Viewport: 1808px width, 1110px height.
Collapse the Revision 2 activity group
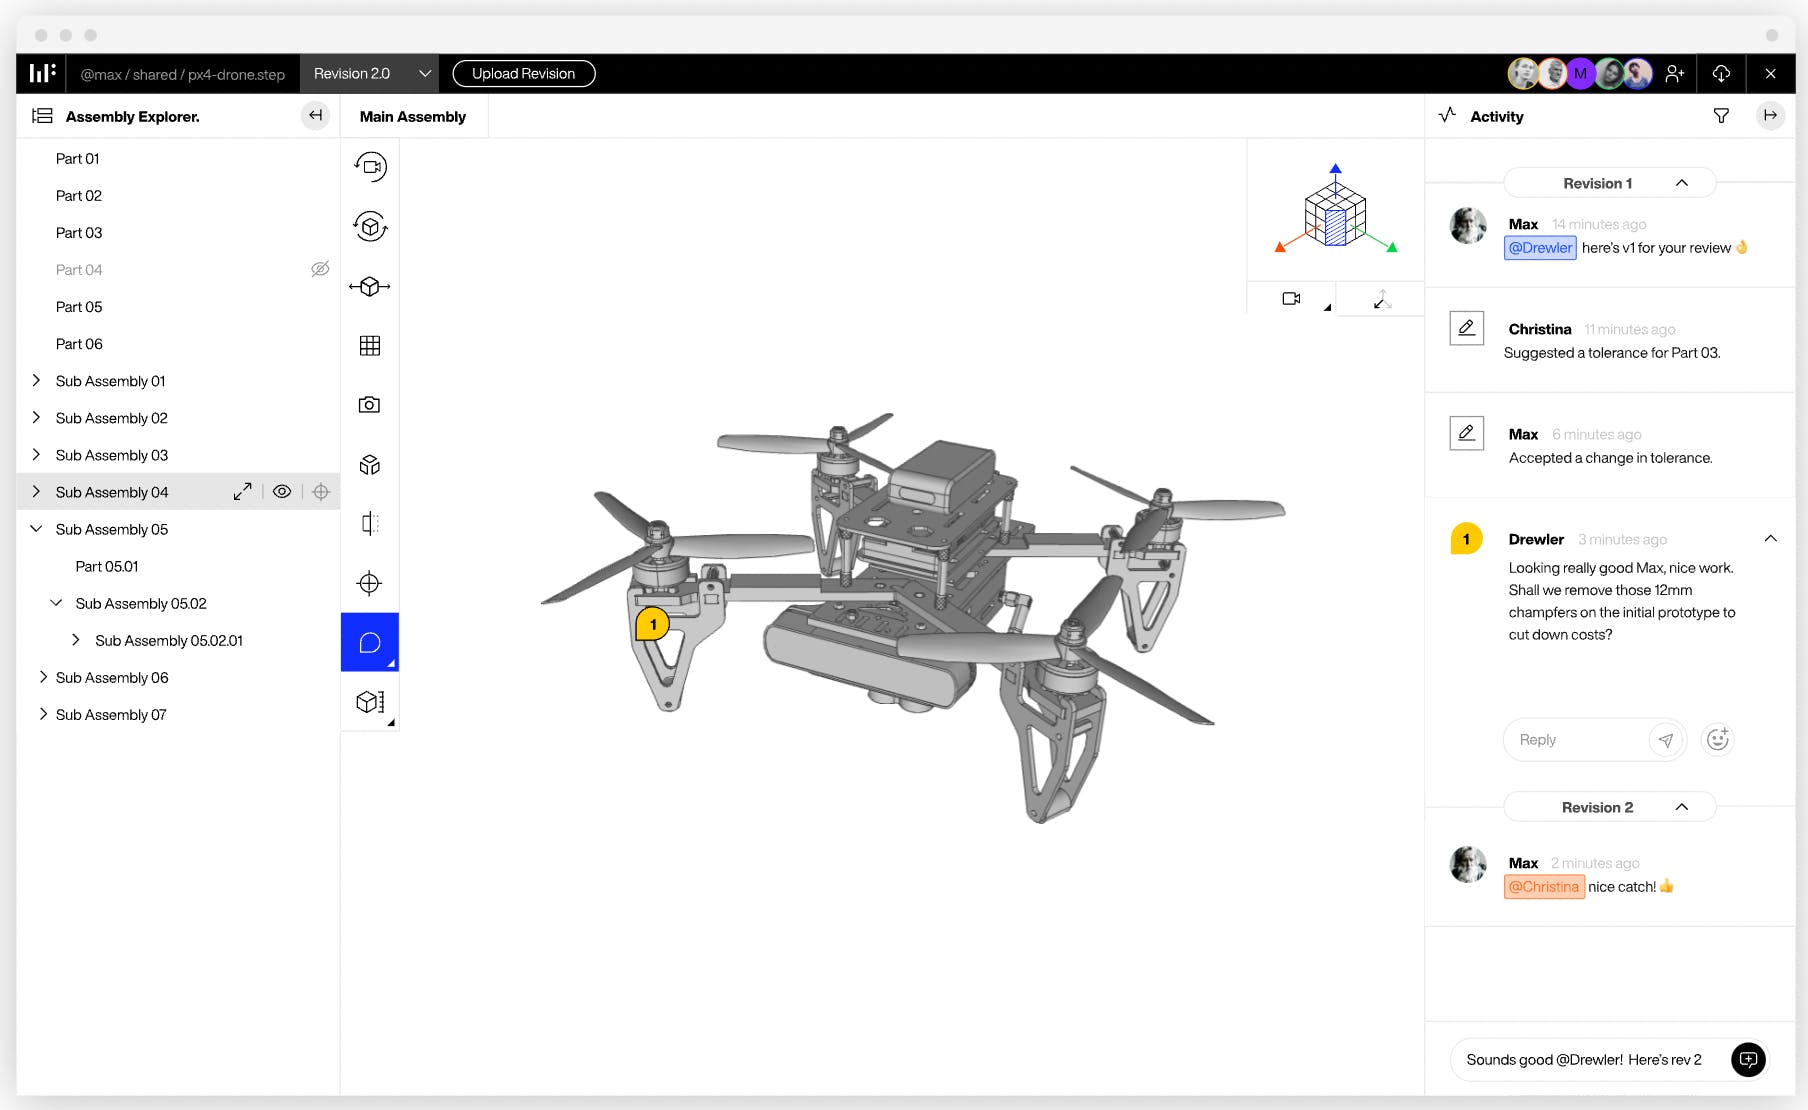[x=1682, y=807]
